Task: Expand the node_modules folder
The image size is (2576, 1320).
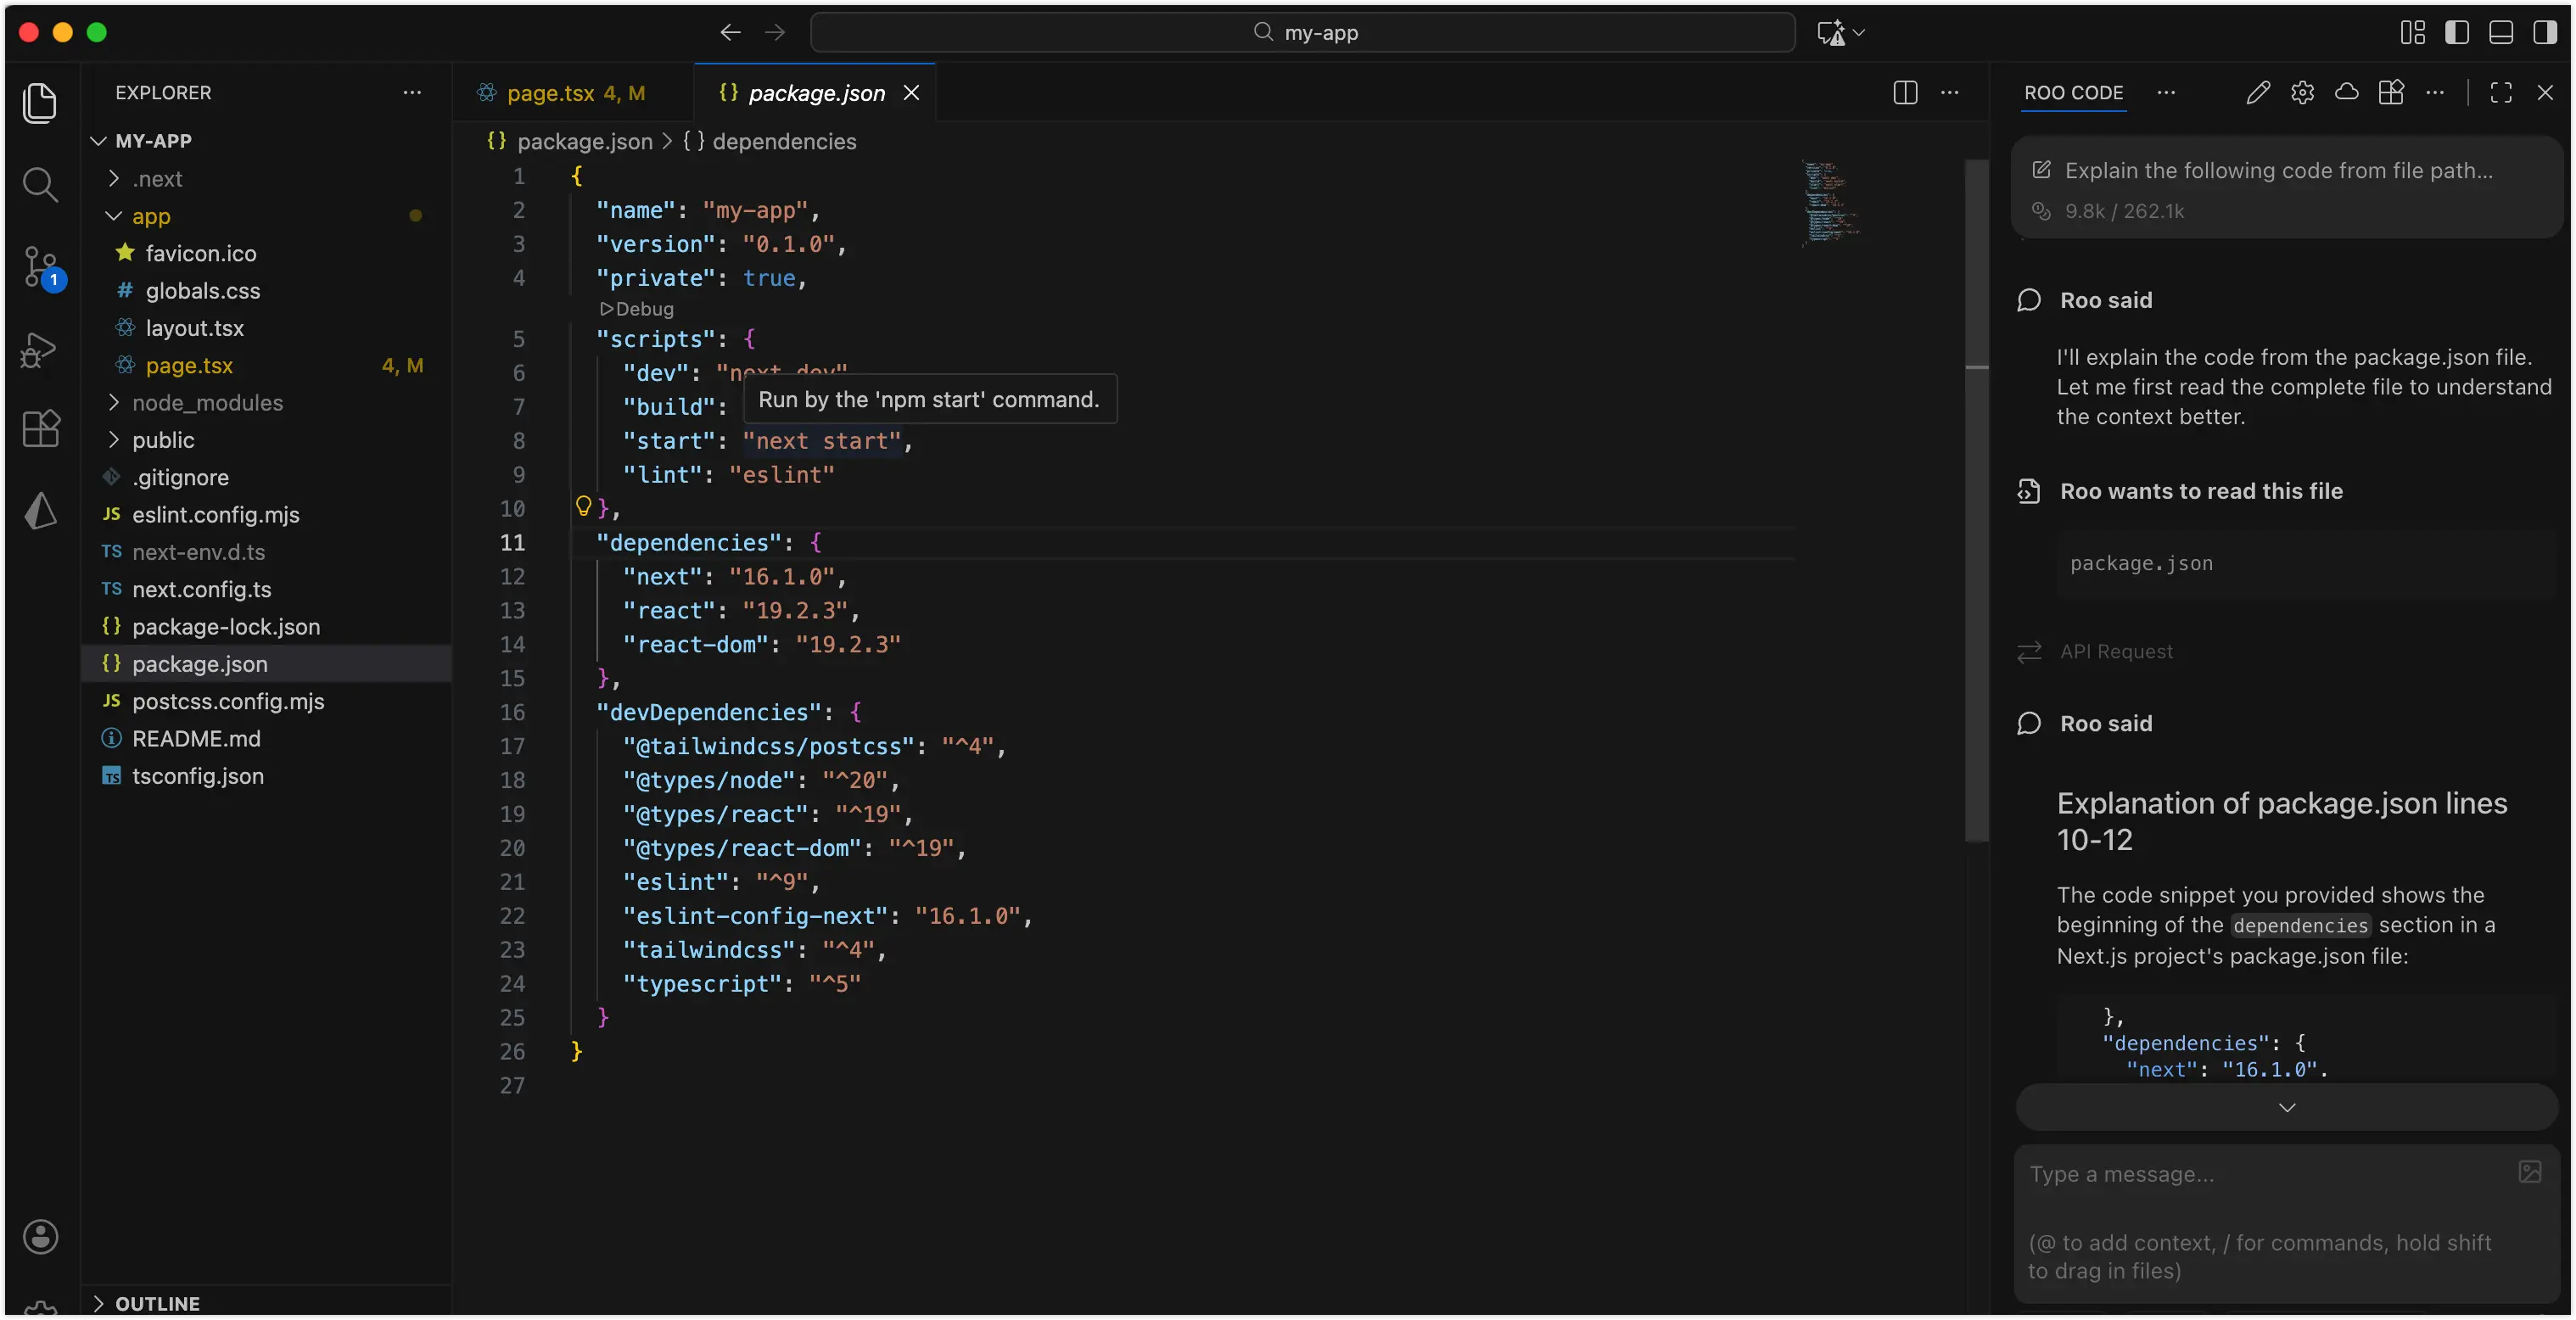Action: pyautogui.click(x=207, y=402)
